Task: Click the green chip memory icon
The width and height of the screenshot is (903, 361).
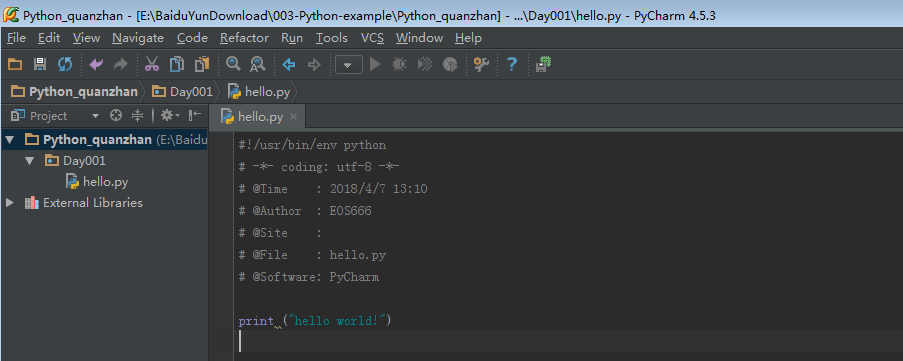Action: tap(543, 64)
